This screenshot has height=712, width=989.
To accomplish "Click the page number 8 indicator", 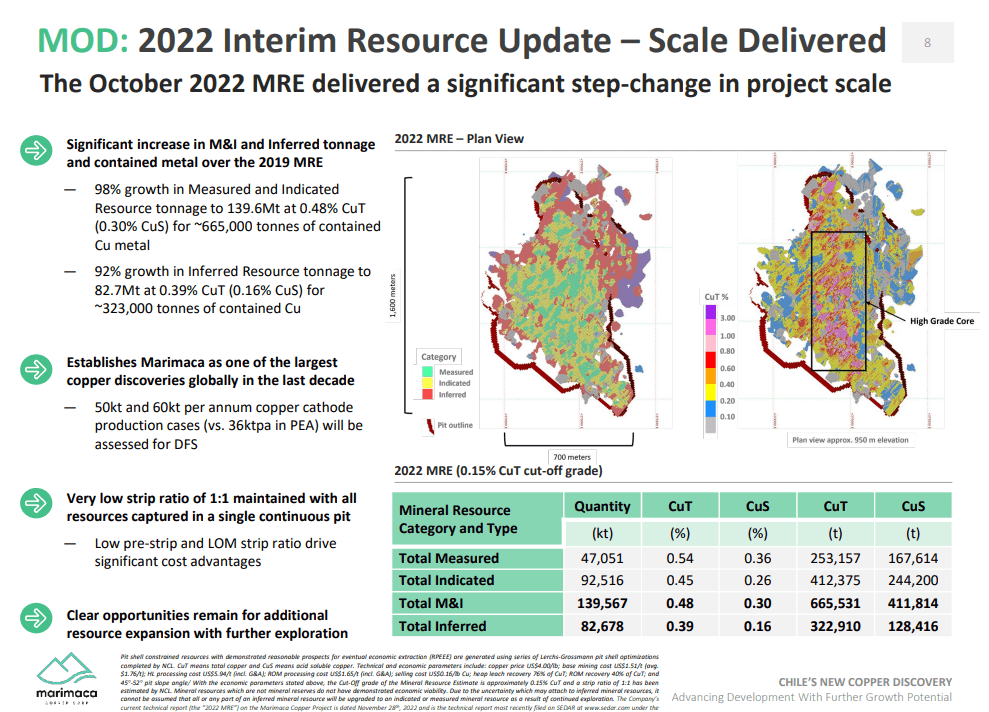I will (x=928, y=43).
